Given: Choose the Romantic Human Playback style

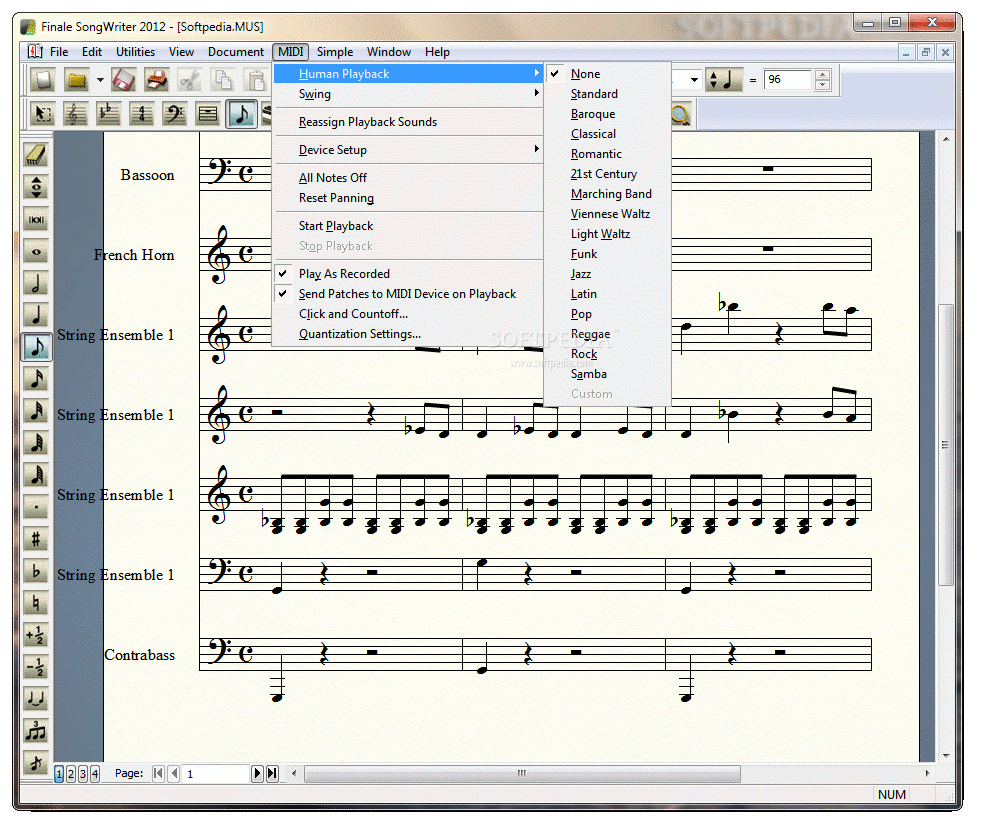Looking at the screenshot, I should pyautogui.click(x=607, y=154).
